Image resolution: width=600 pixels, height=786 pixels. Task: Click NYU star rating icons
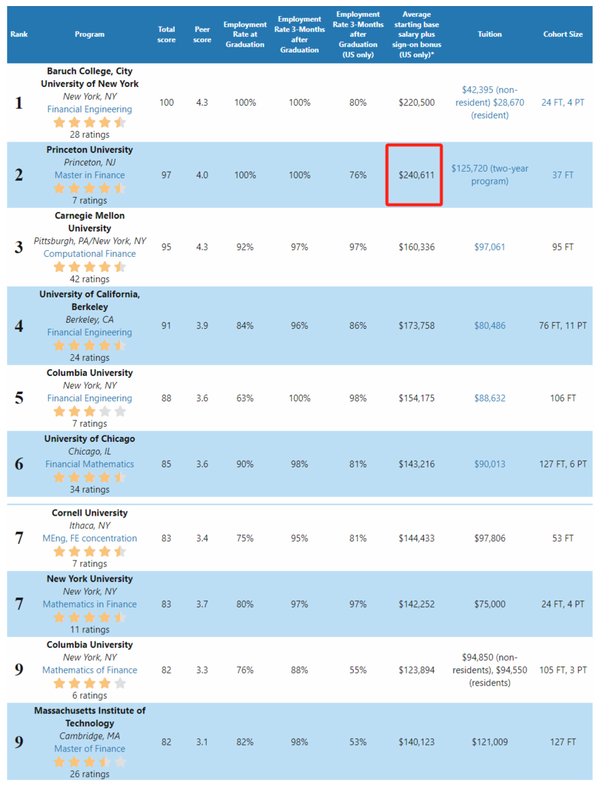click(x=90, y=618)
